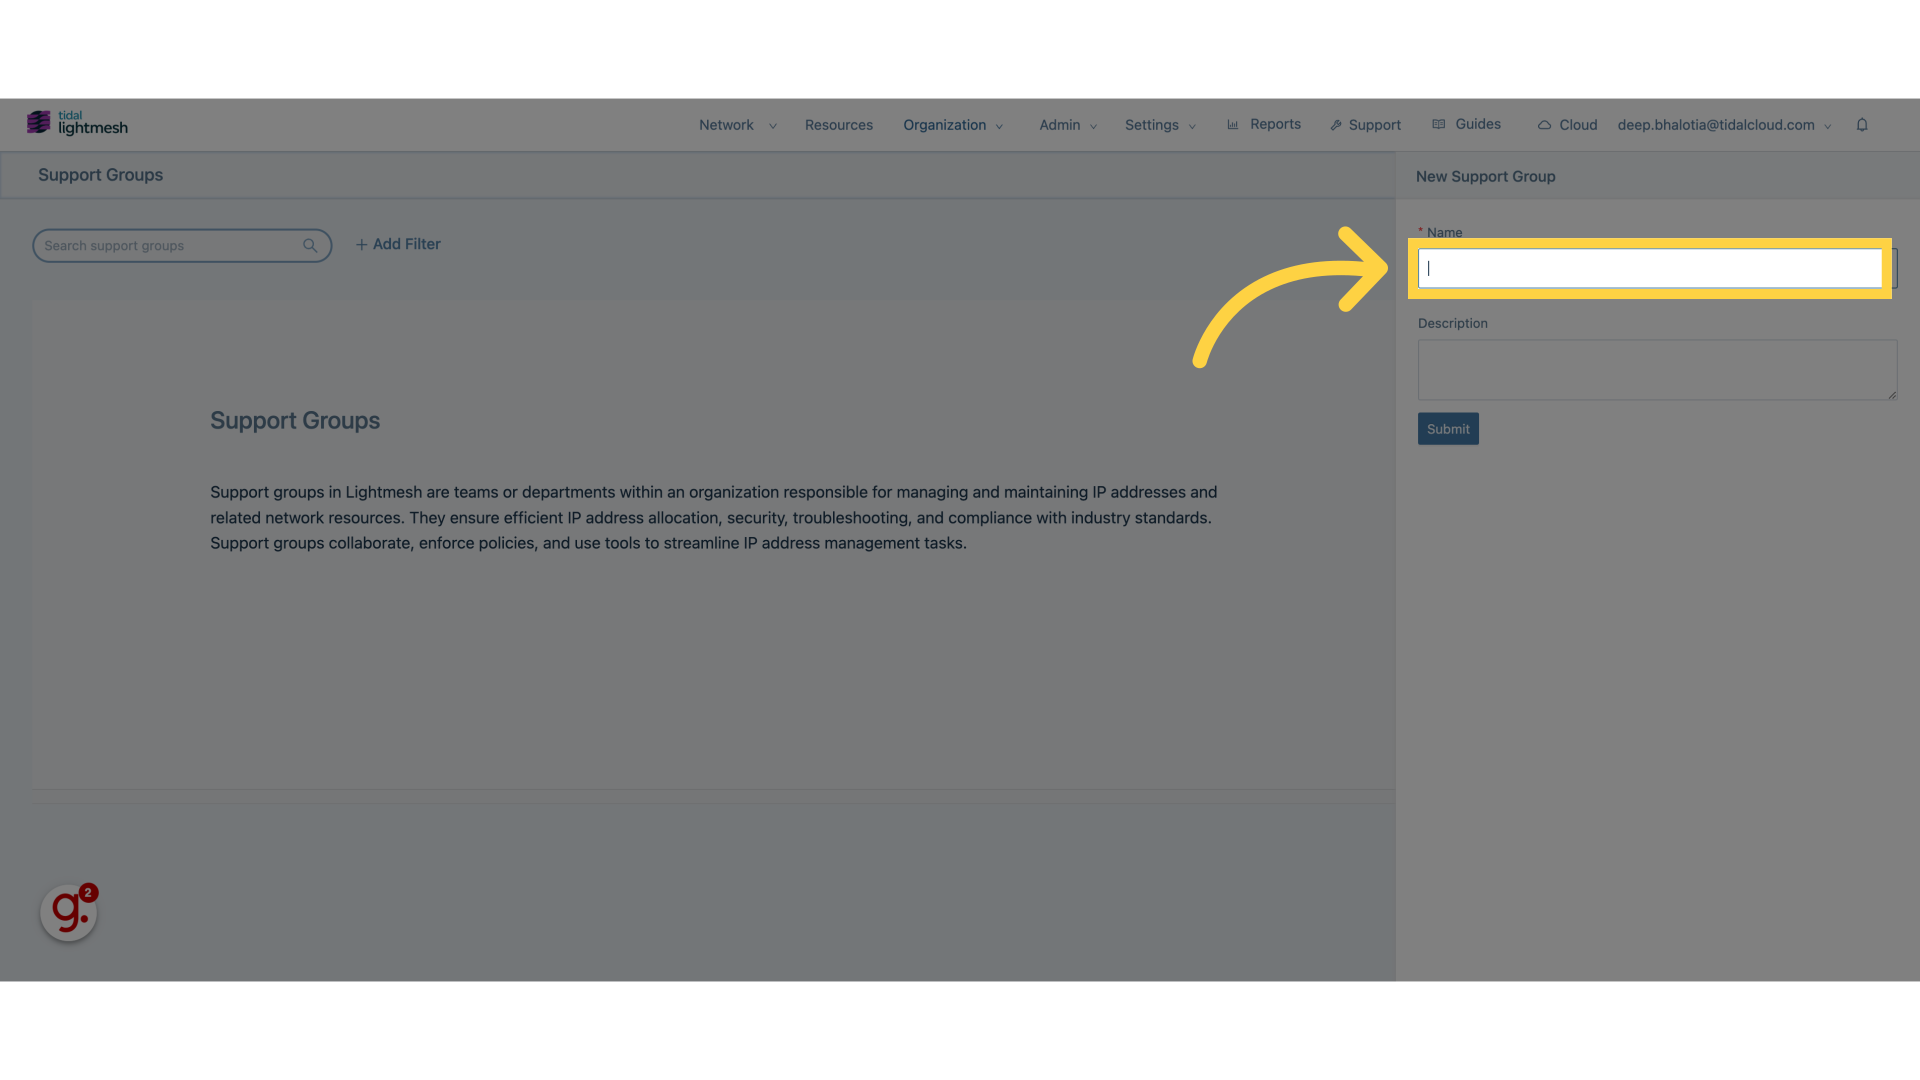Click the Lightmesh logo icon

tap(38, 123)
